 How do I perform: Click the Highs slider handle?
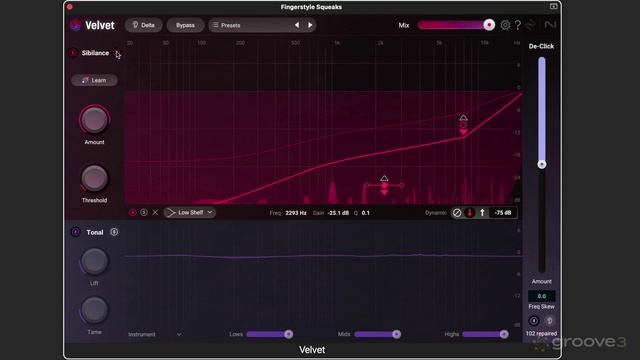tap(504, 334)
